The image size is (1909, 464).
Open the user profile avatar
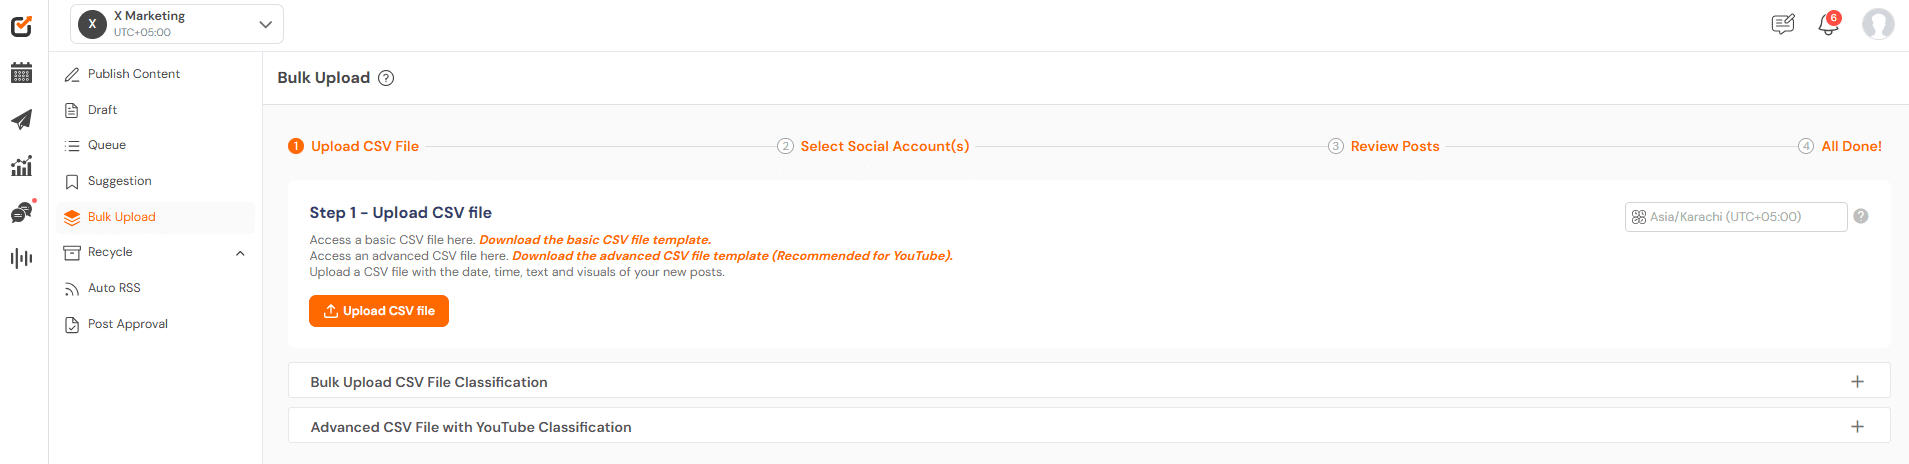pos(1877,24)
